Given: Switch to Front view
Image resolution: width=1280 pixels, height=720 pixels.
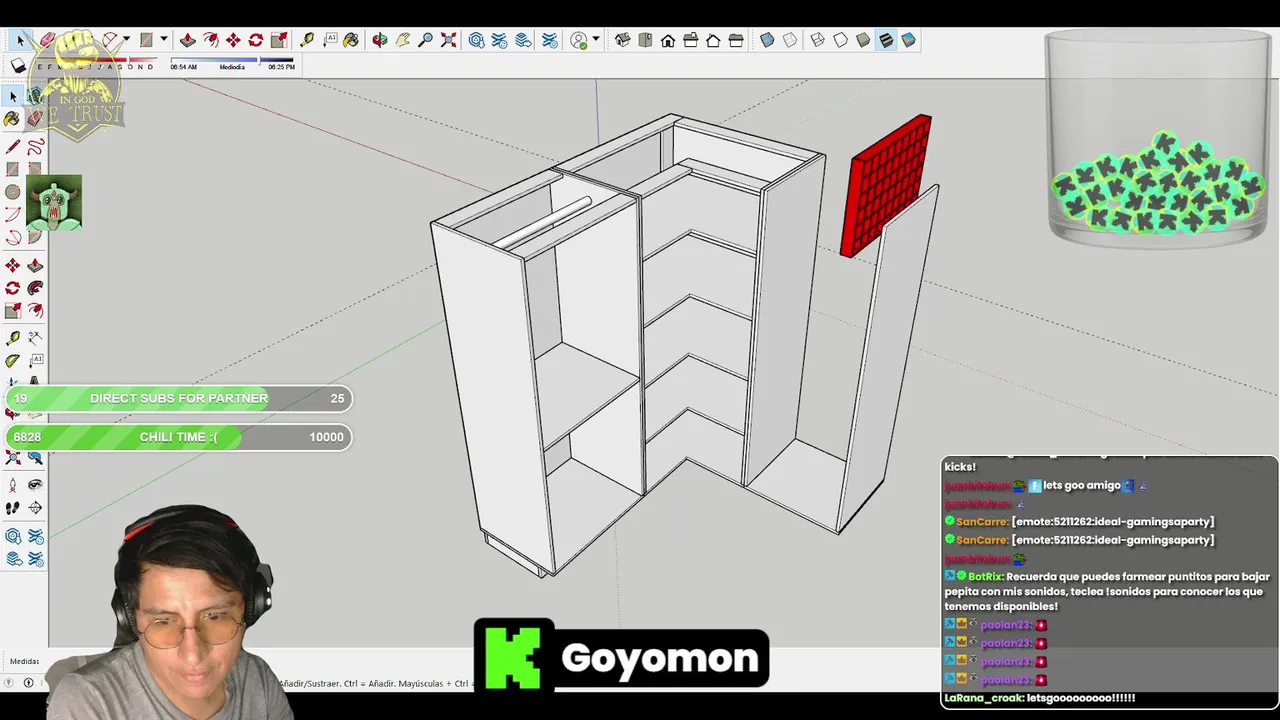Looking at the screenshot, I should click(x=668, y=40).
